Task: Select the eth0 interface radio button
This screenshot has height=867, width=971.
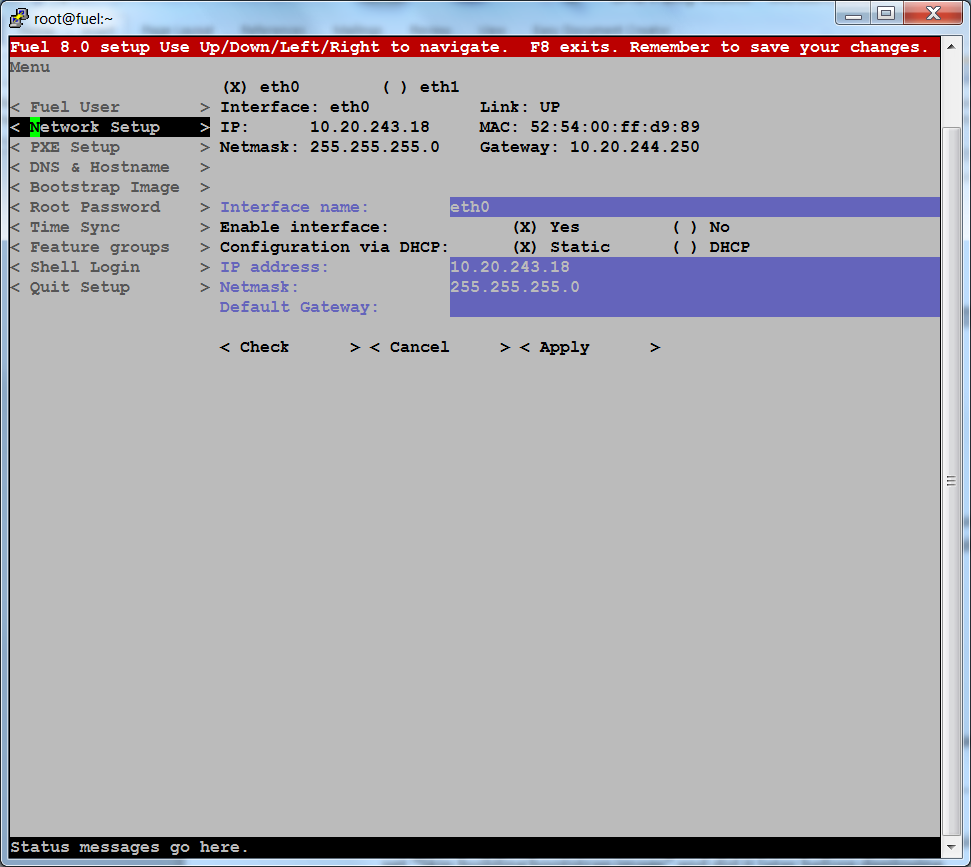Action: point(261,87)
